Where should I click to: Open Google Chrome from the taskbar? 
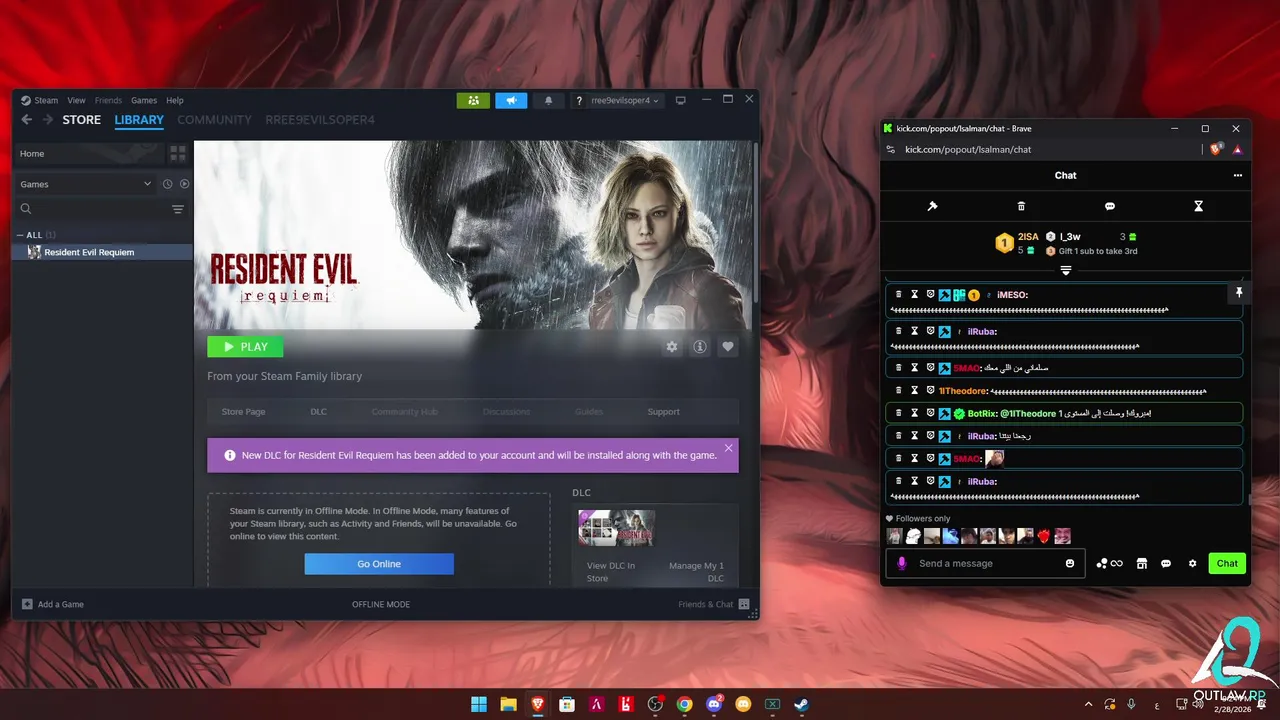point(684,704)
